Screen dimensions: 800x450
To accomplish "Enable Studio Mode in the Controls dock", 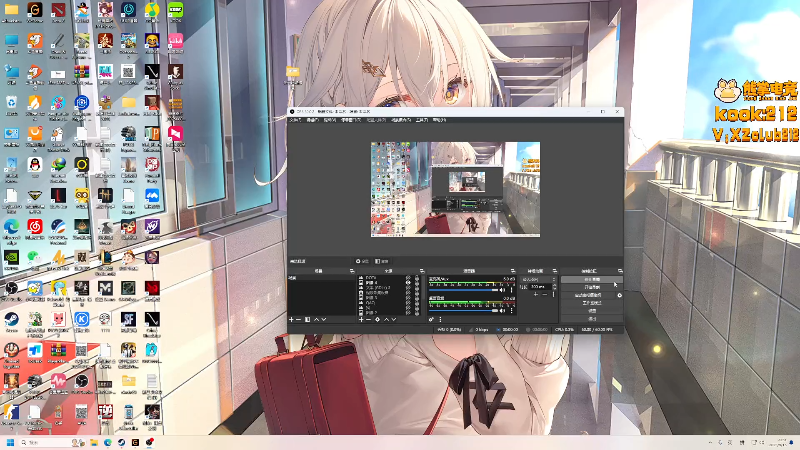I will [x=592, y=303].
